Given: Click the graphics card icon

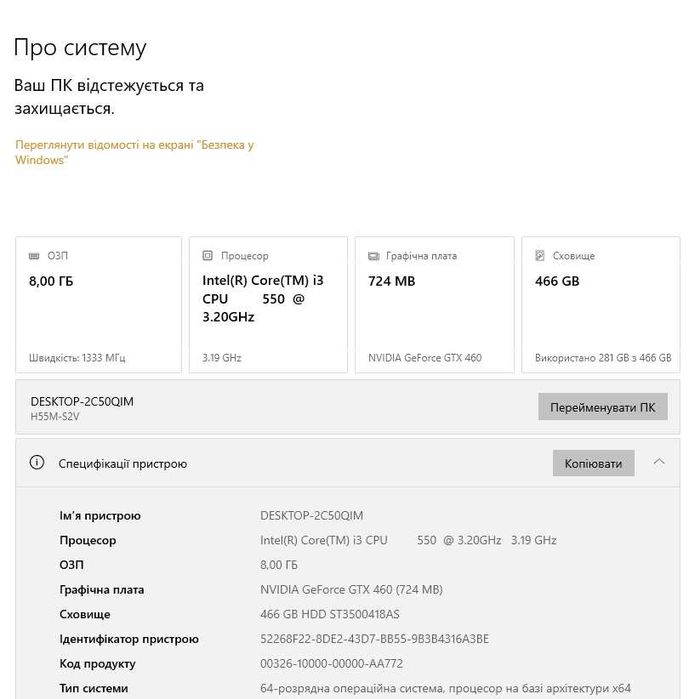Looking at the screenshot, I should click(x=374, y=256).
